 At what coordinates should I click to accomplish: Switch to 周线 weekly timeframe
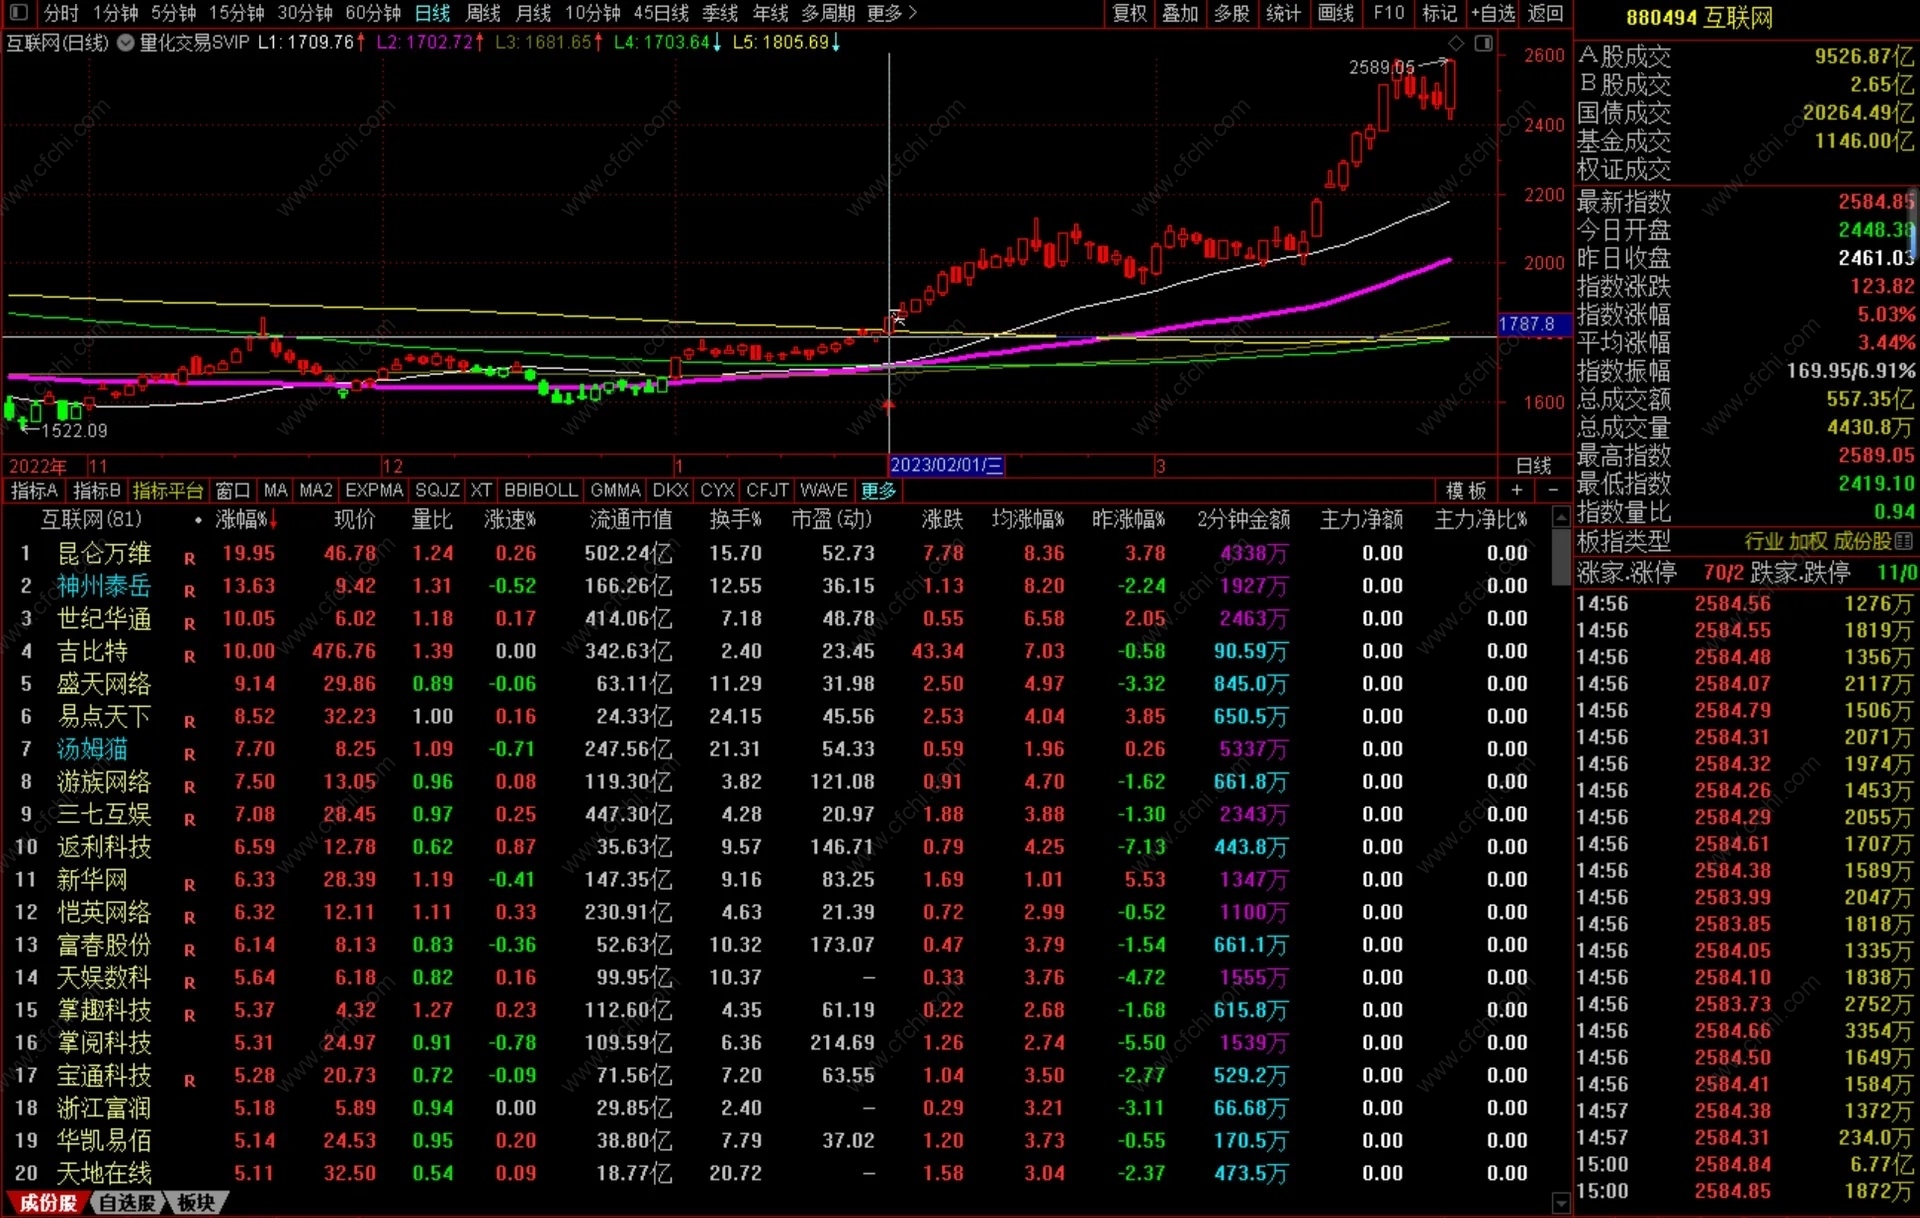483,13
